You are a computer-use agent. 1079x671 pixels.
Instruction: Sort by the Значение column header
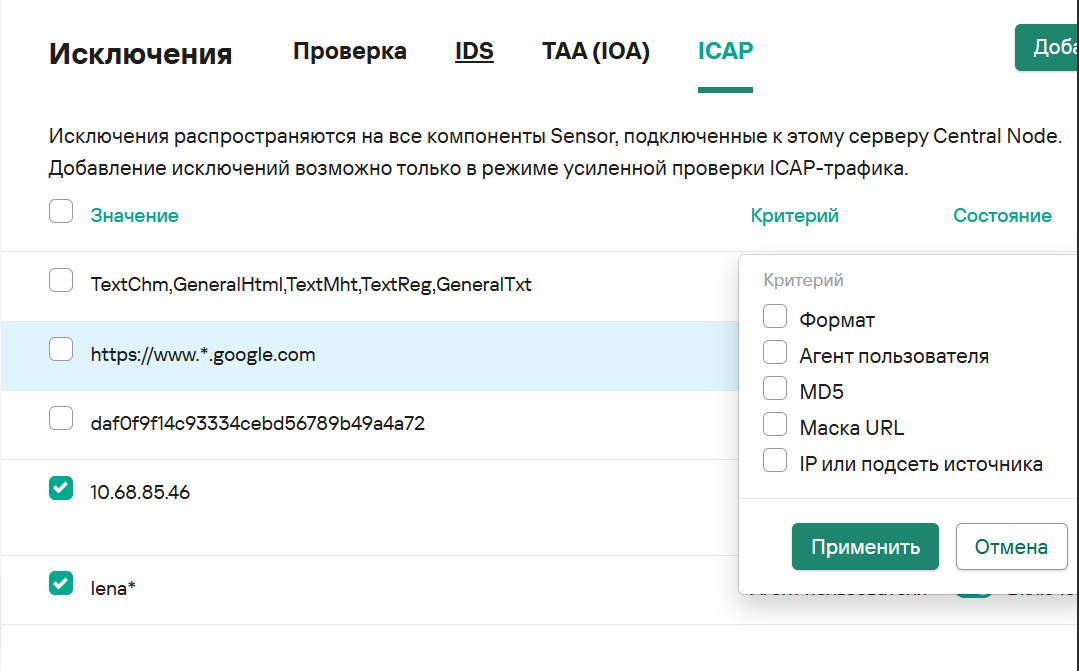pos(134,216)
